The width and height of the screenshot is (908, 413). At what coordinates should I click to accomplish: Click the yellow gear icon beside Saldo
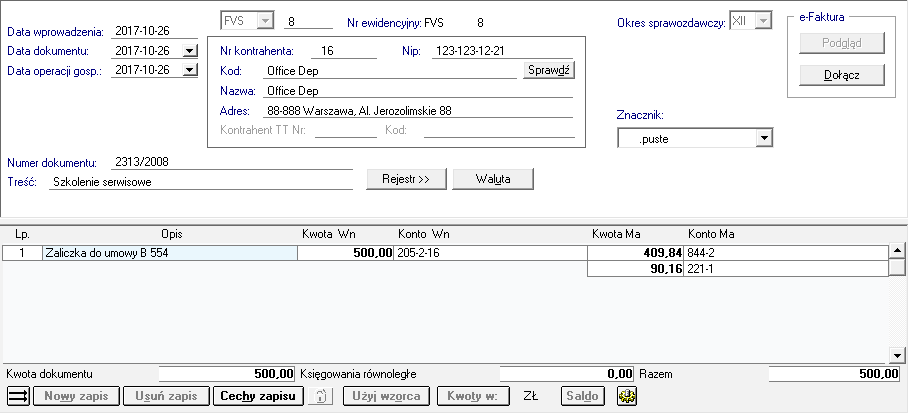(x=627, y=396)
